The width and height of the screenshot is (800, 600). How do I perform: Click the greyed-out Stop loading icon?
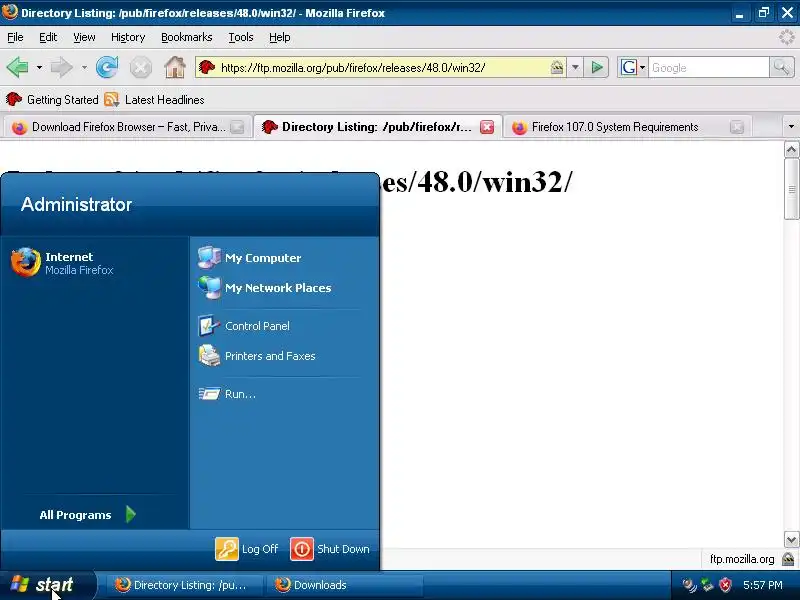pyautogui.click(x=140, y=67)
